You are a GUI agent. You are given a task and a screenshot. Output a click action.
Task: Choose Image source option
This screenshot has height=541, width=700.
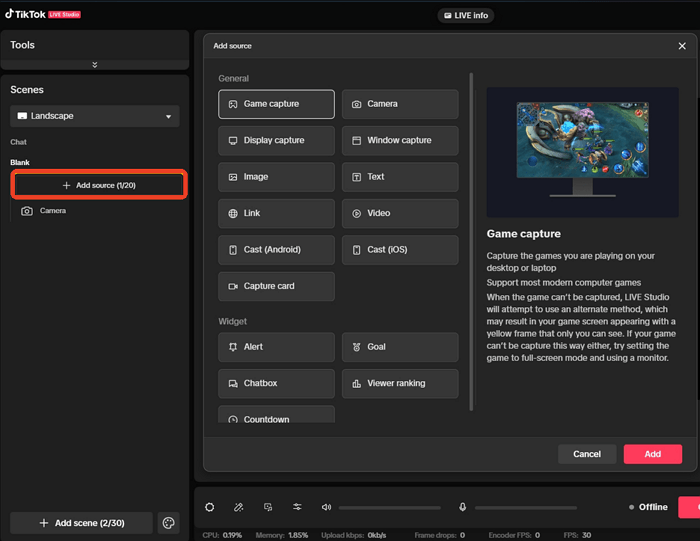(x=276, y=177)
